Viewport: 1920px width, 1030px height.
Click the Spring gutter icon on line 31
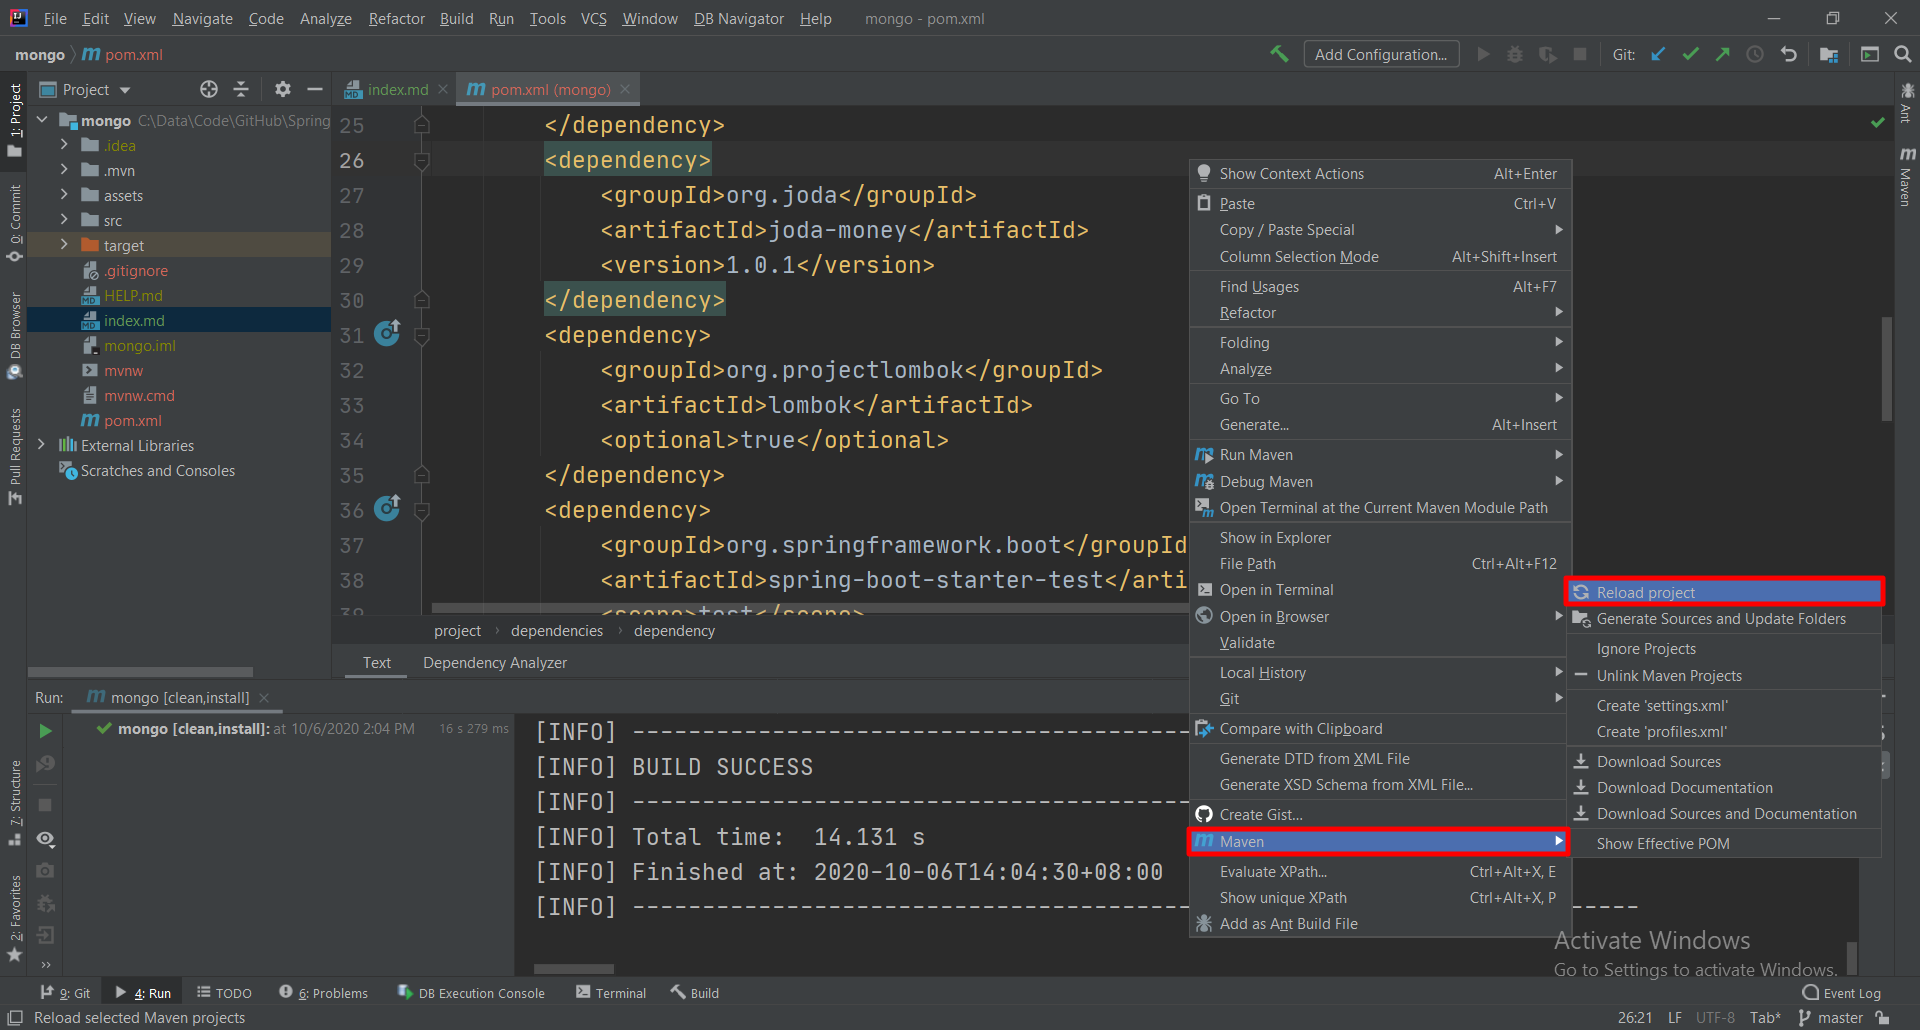click(387, 333)
